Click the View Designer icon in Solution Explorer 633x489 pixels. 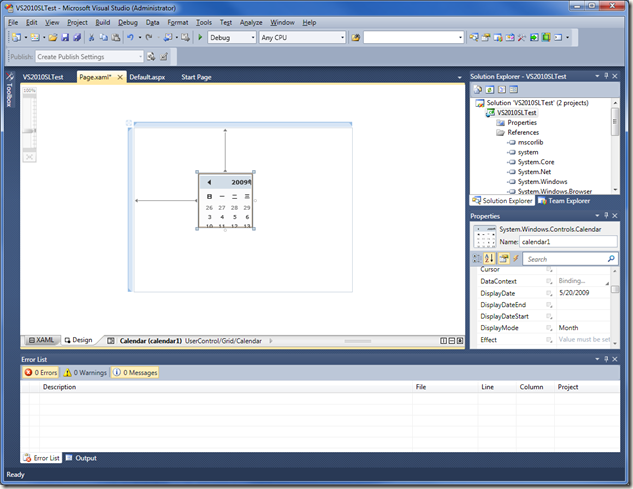[x=514, y=89]
